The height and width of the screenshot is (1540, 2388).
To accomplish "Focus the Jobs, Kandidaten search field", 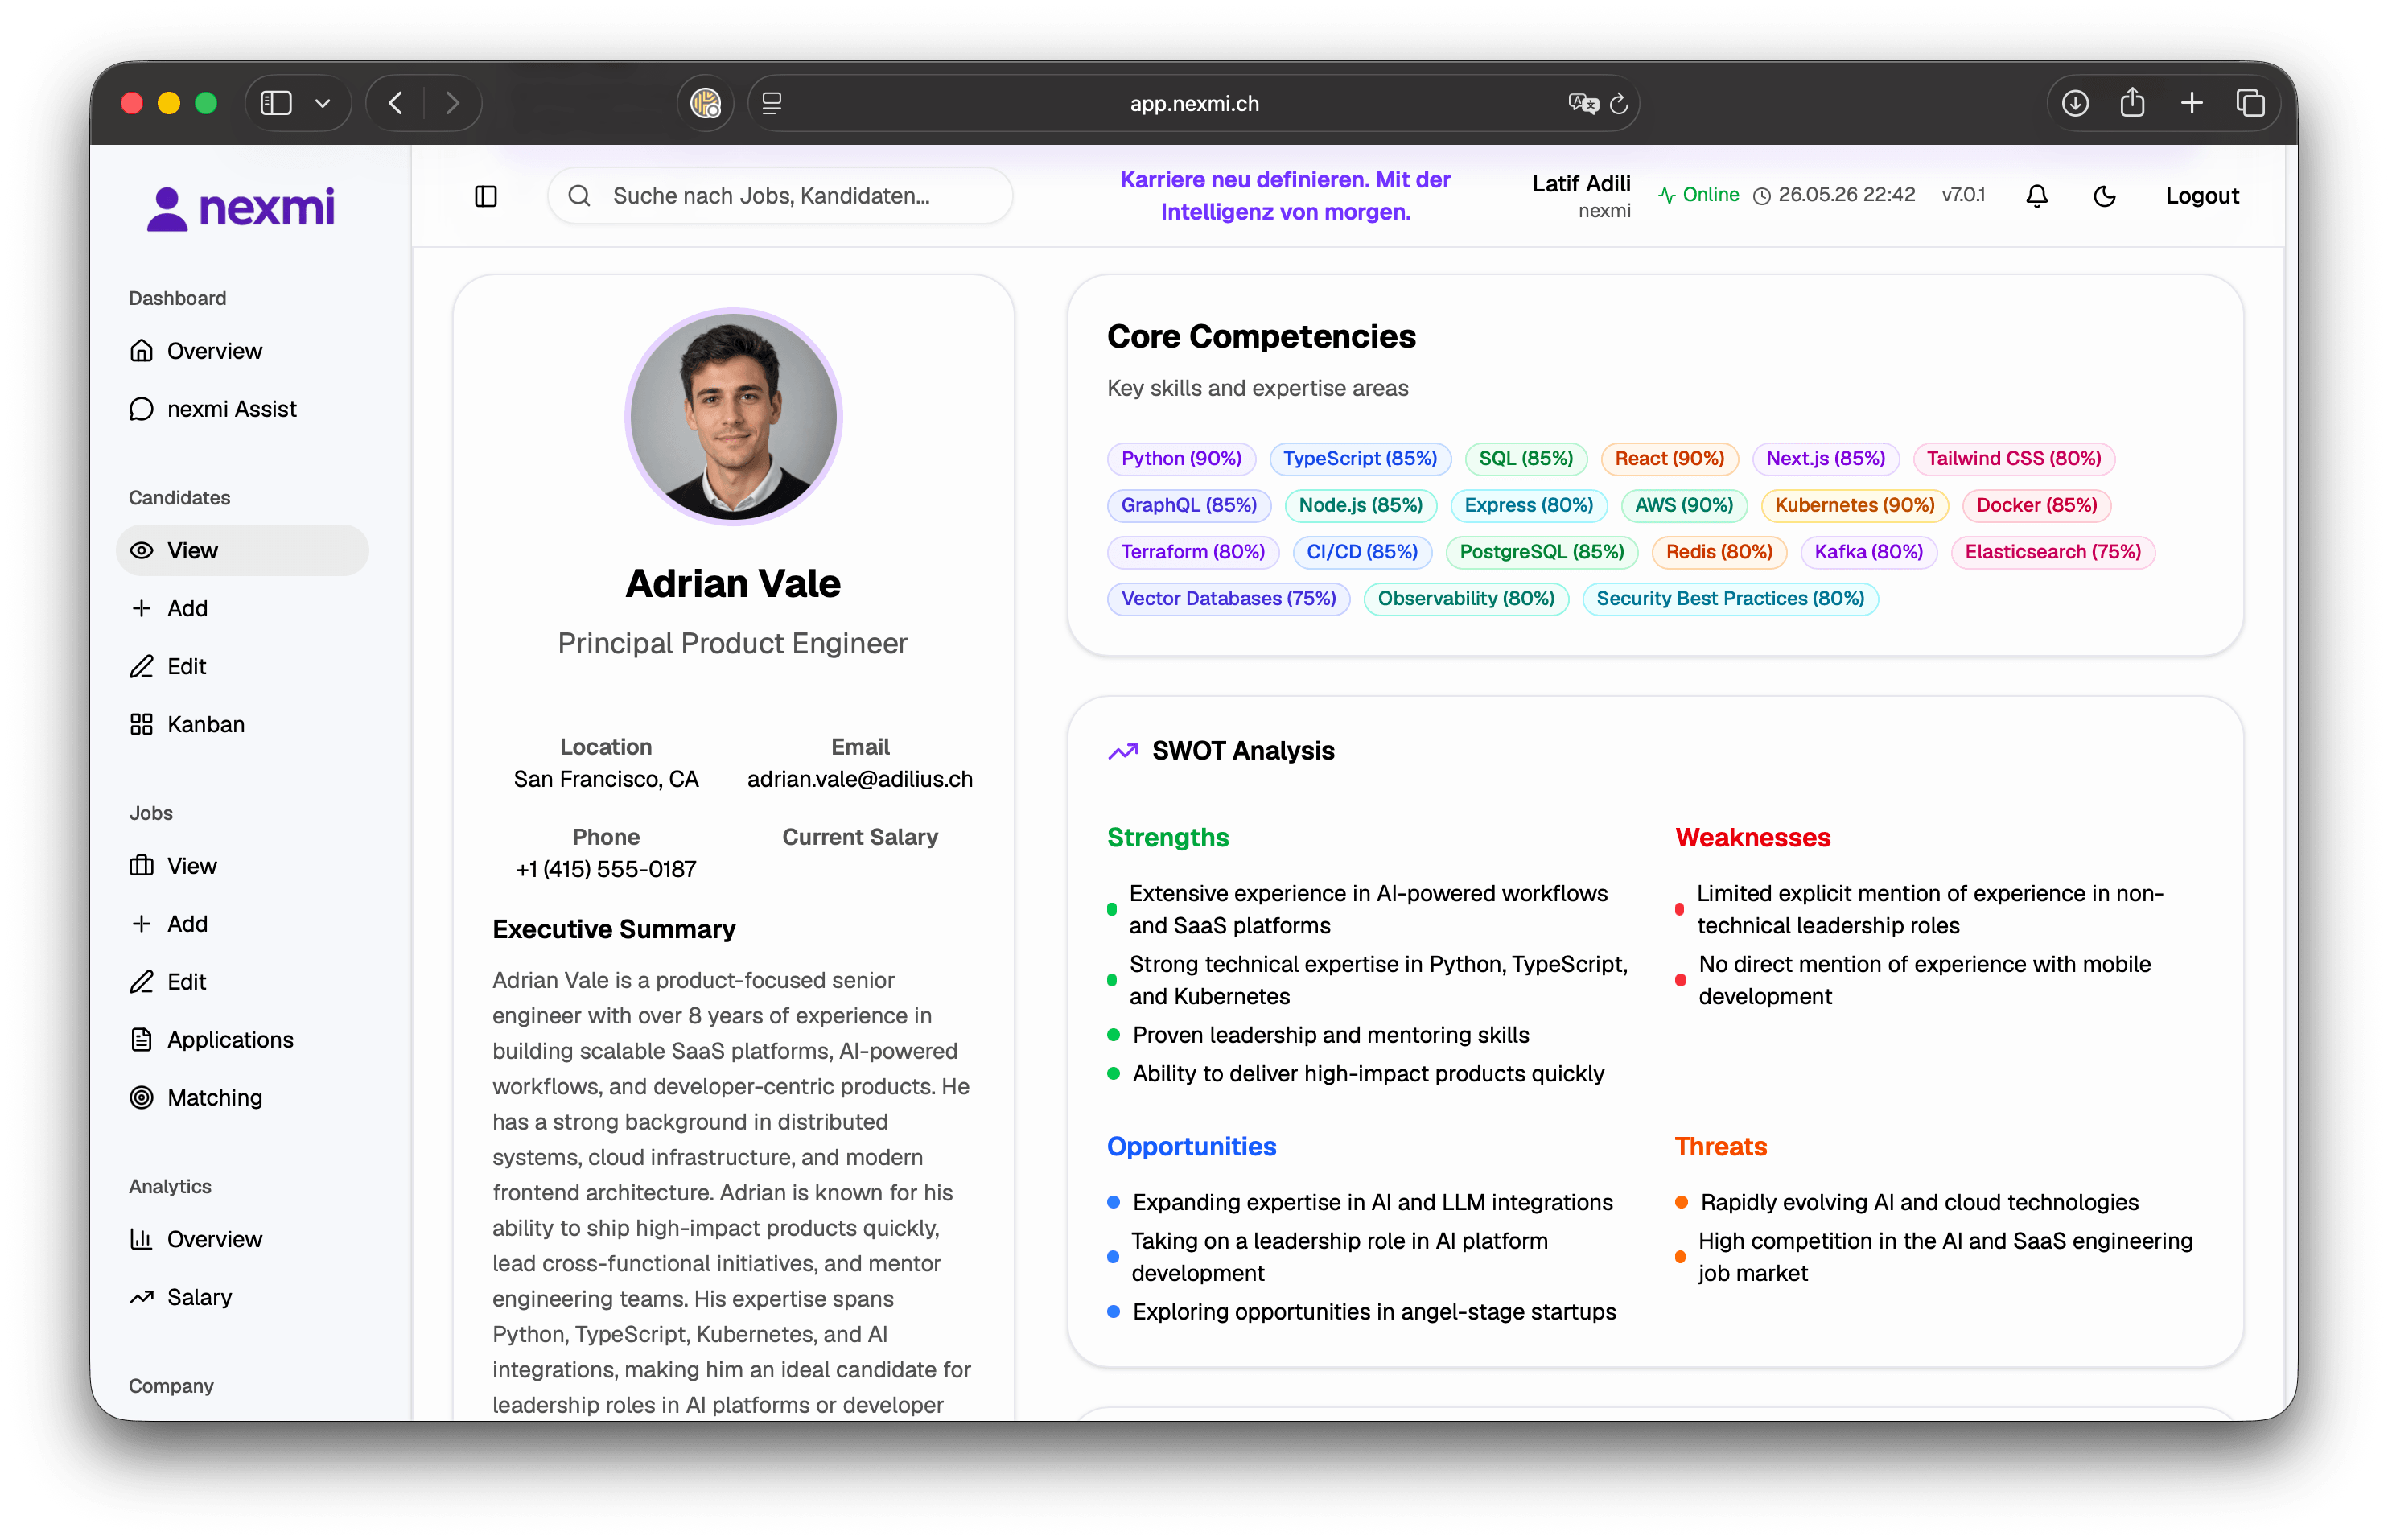I will tap(780, 196).
